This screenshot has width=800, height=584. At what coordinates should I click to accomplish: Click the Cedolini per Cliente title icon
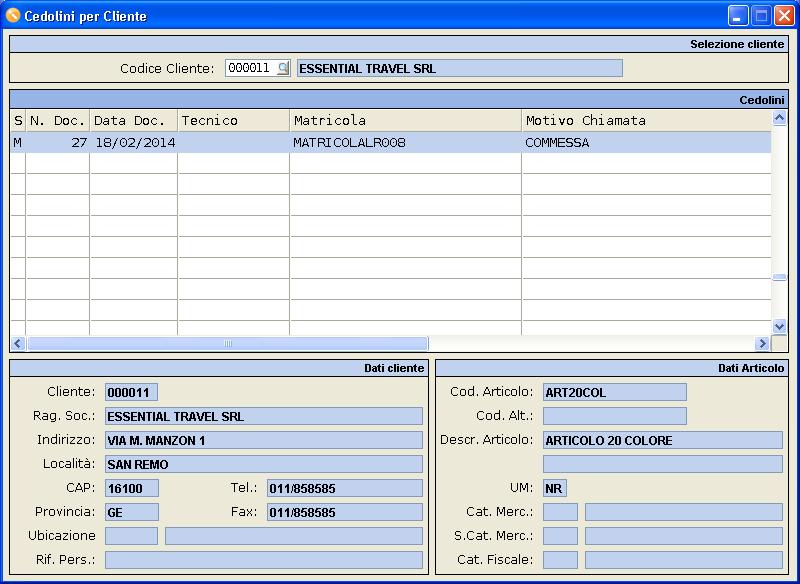point(12,16)
